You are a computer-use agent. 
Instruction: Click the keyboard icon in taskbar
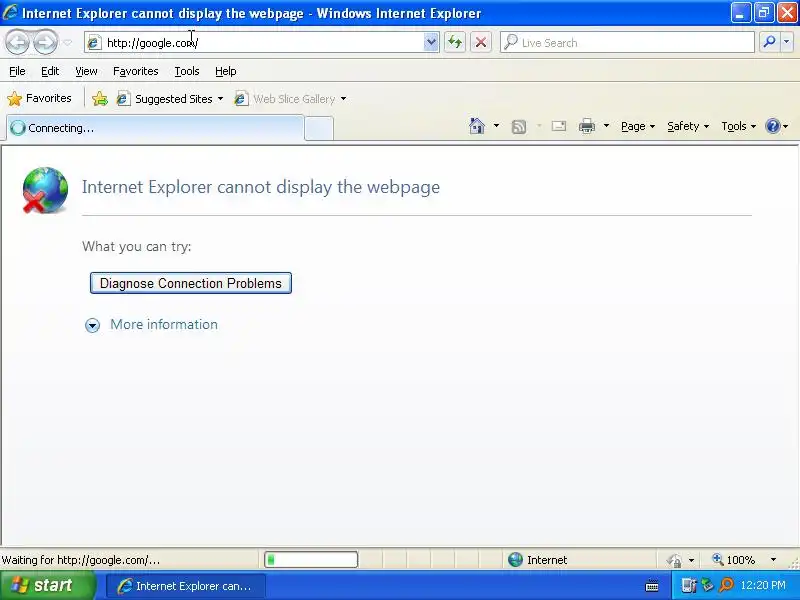[652, 586]
